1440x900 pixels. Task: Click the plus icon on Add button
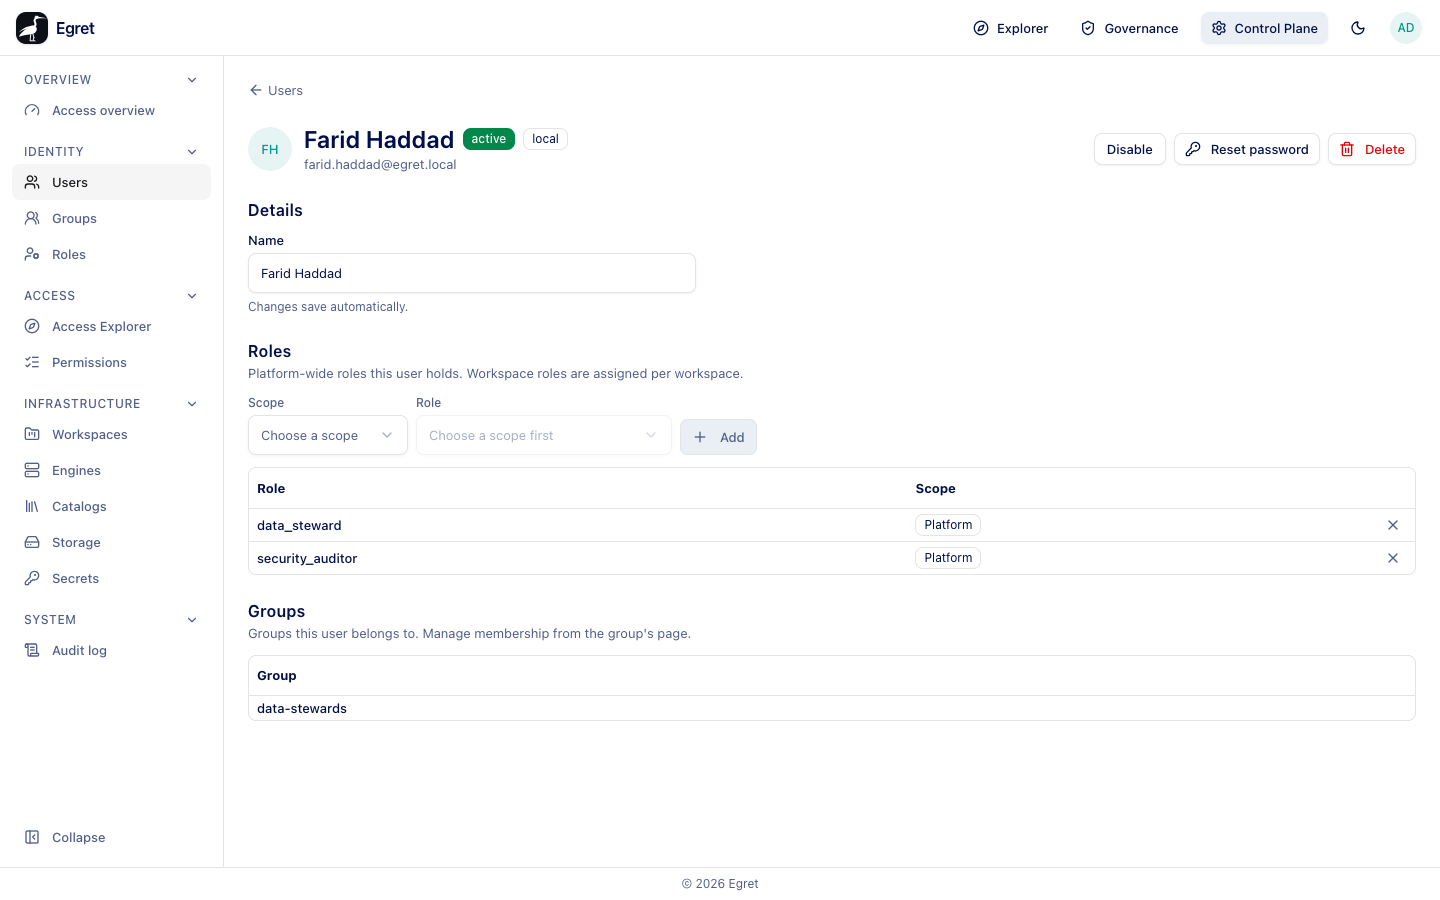(x=700, y=437)
